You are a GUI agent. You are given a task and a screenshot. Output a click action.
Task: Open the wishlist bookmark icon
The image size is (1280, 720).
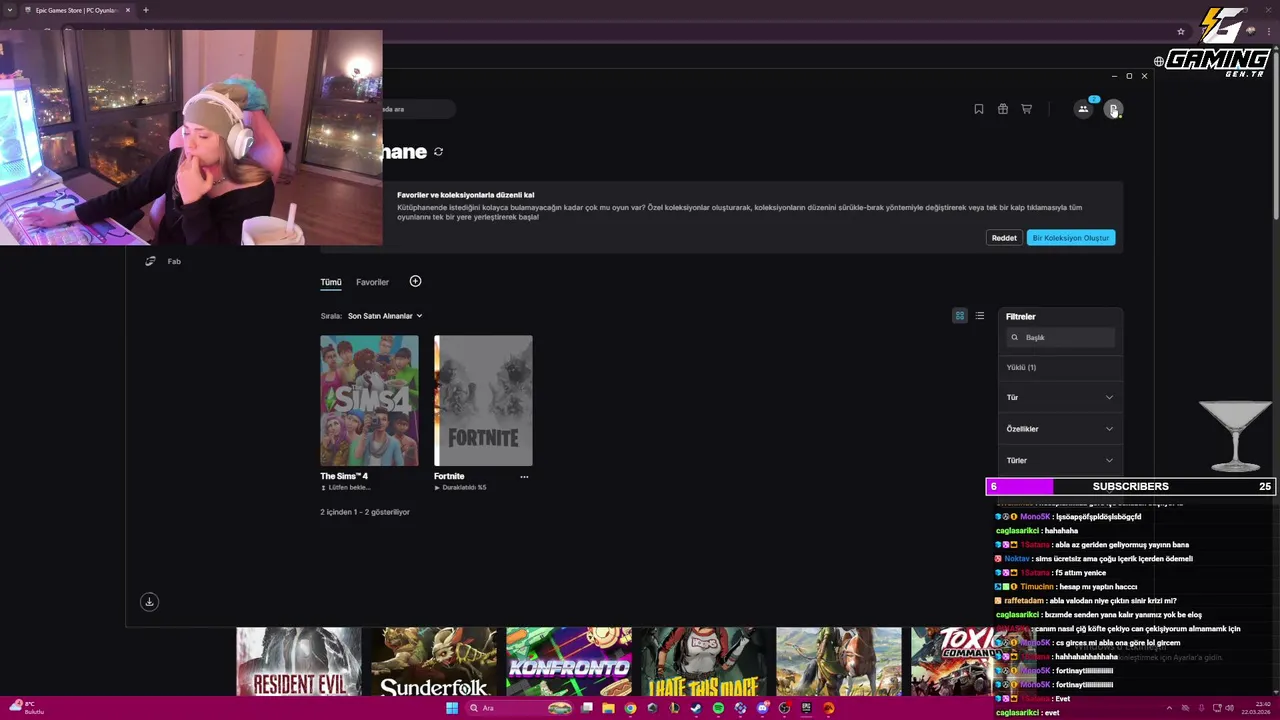979,109
